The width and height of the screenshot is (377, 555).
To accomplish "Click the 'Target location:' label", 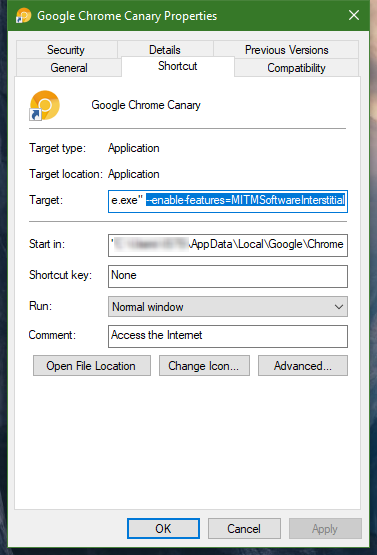I will click(x=66, y=174).
